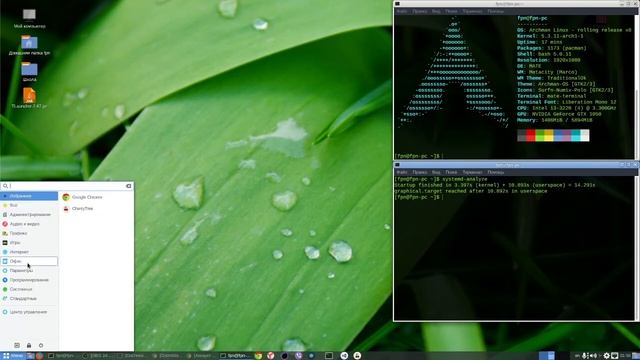Open the Интернет category
Image resolution: width=640 pixels, height=360 pixels.
[x=29, y=252]
